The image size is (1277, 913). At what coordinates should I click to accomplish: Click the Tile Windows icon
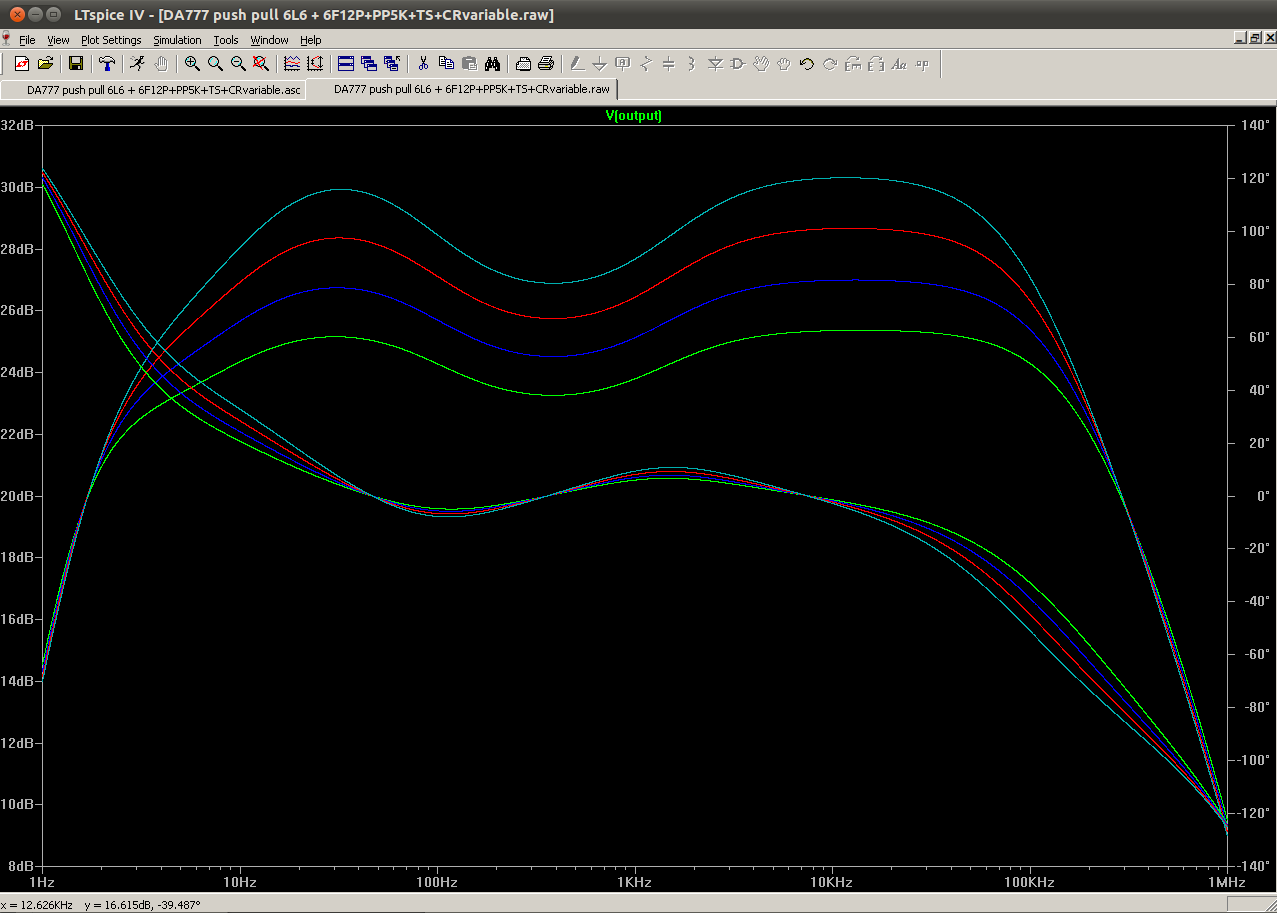pos(346,64)
